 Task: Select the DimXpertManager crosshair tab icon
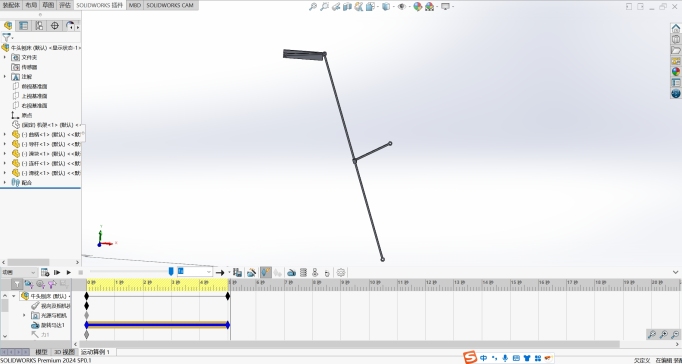click(x=55, y=26)
